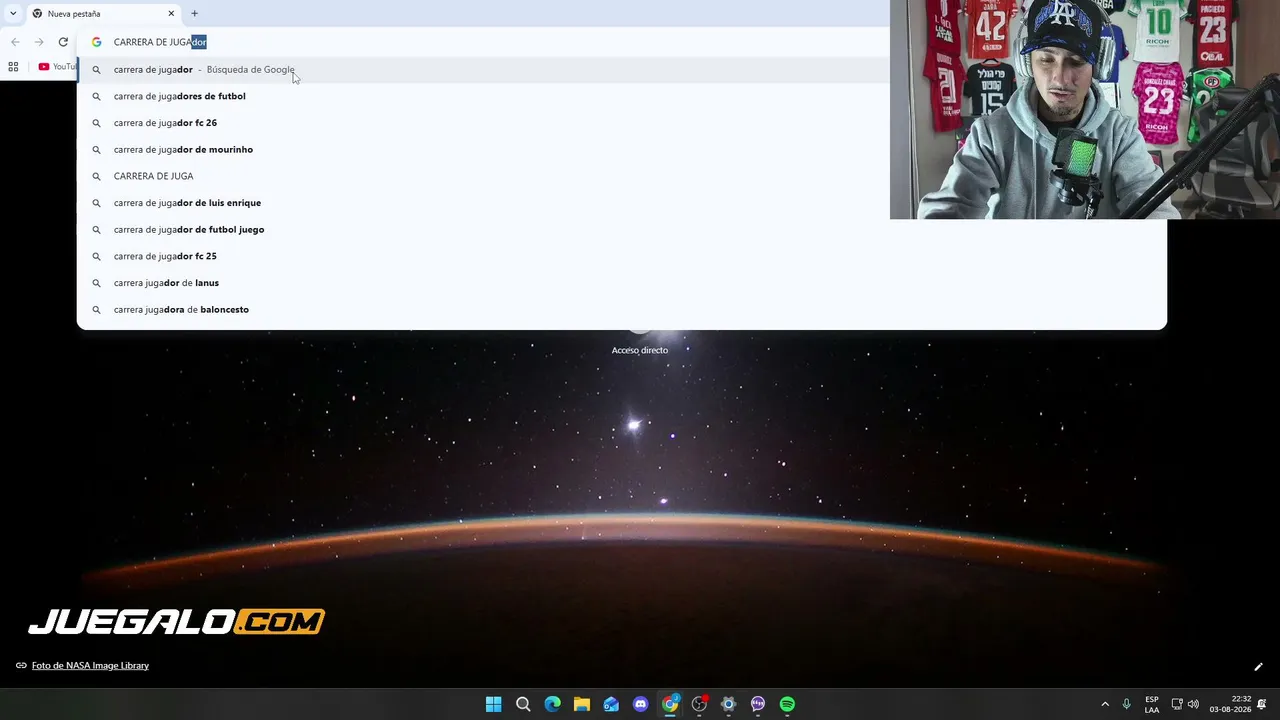Click 'carrera jugadora de baloncesto' suggestion
The image size is (1280, 720).
622,310
